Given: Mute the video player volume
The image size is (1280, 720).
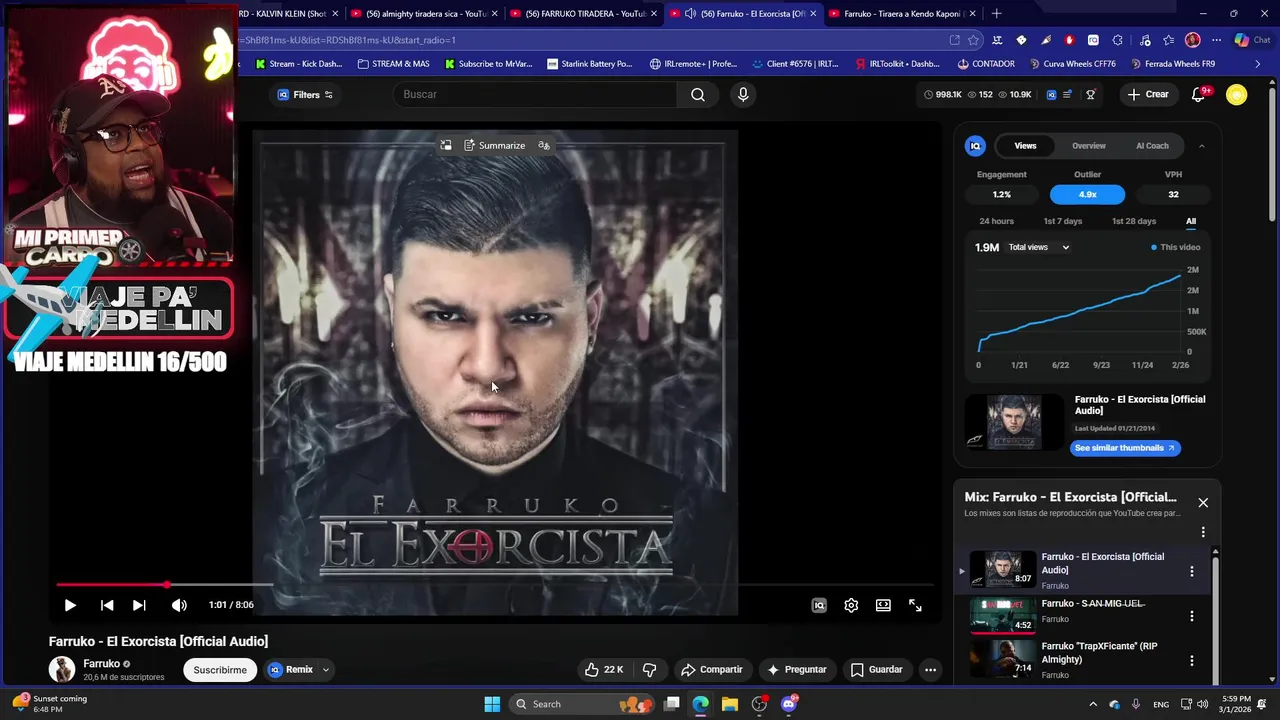Looking at the screenshot, I should (179, 605).
